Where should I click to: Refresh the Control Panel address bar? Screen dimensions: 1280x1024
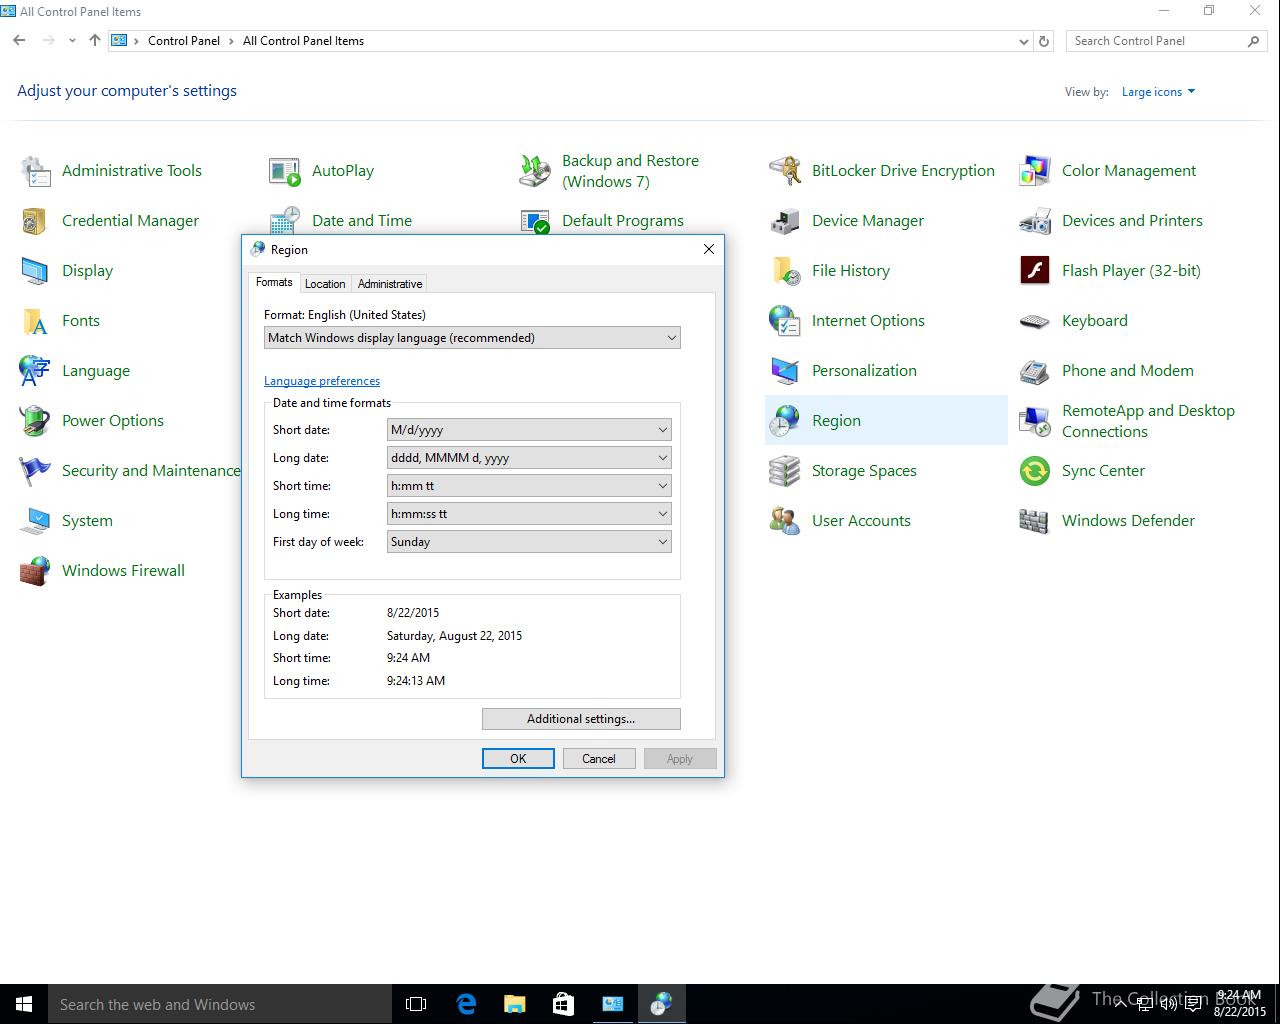(1044, 41)
